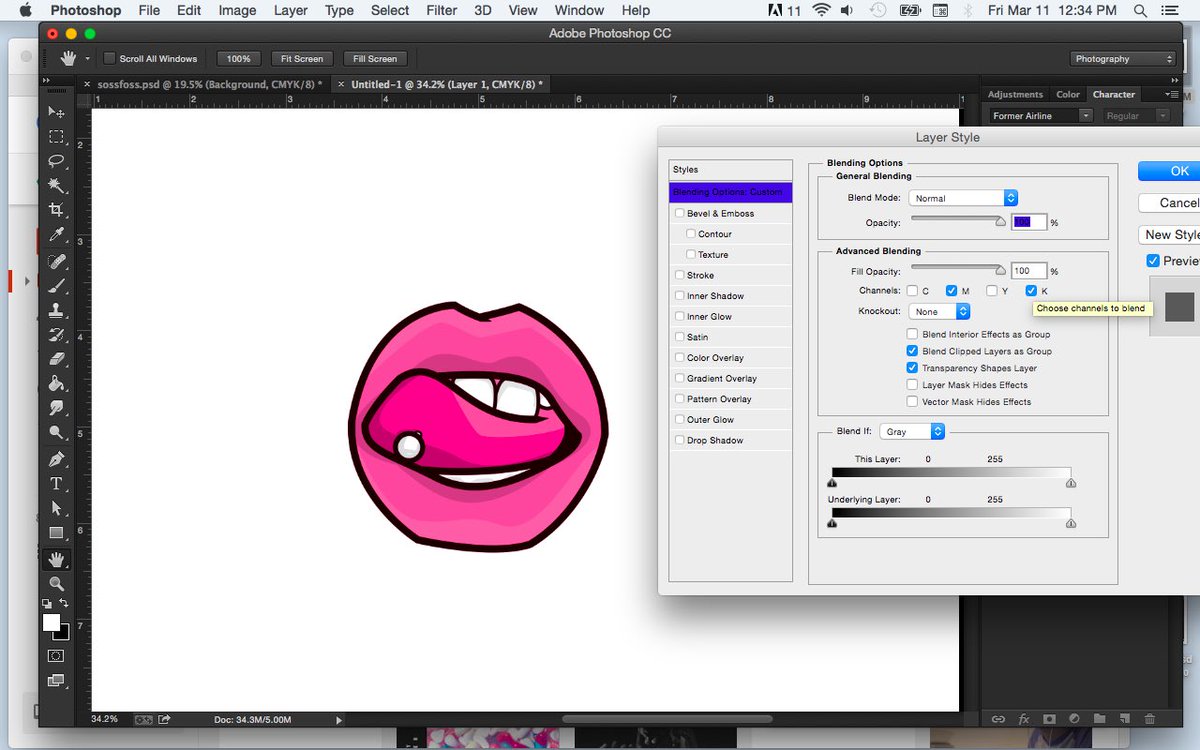Click the delete layer trash icon
This screenshot has width=1200, height=750.
pyautogui.click(x=1149, y=718)
